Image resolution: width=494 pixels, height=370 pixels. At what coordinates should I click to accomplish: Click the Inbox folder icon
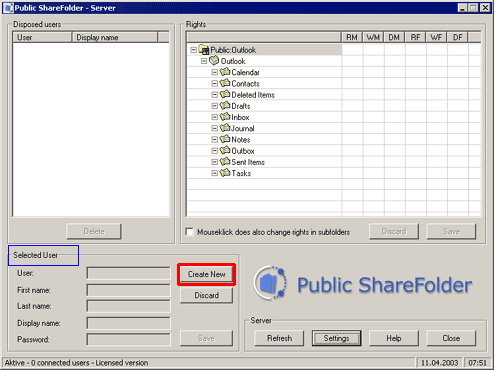click(225, 117)
